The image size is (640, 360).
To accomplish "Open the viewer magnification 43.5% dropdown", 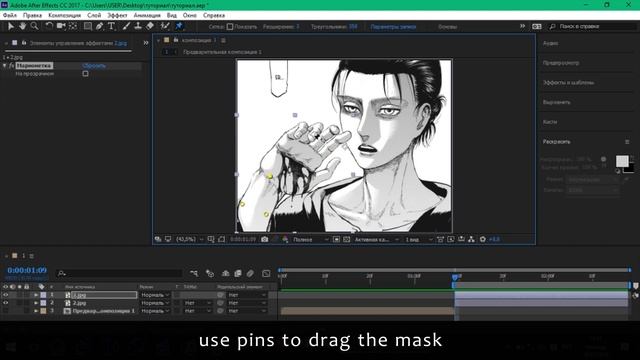I will [x=189, y=239].
